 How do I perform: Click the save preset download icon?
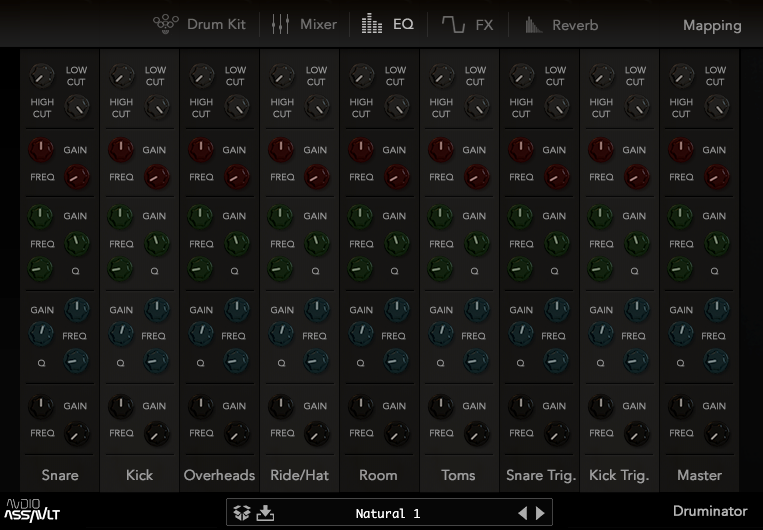coord(265,512)
